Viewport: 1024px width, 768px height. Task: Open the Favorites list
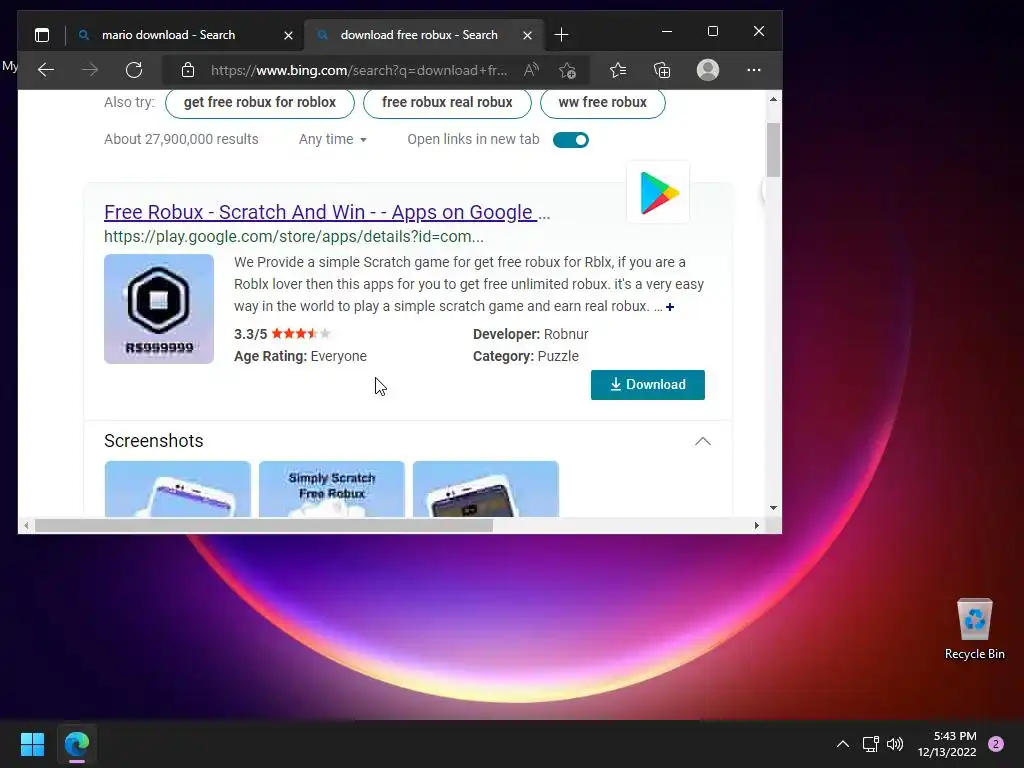coord(618,70)
